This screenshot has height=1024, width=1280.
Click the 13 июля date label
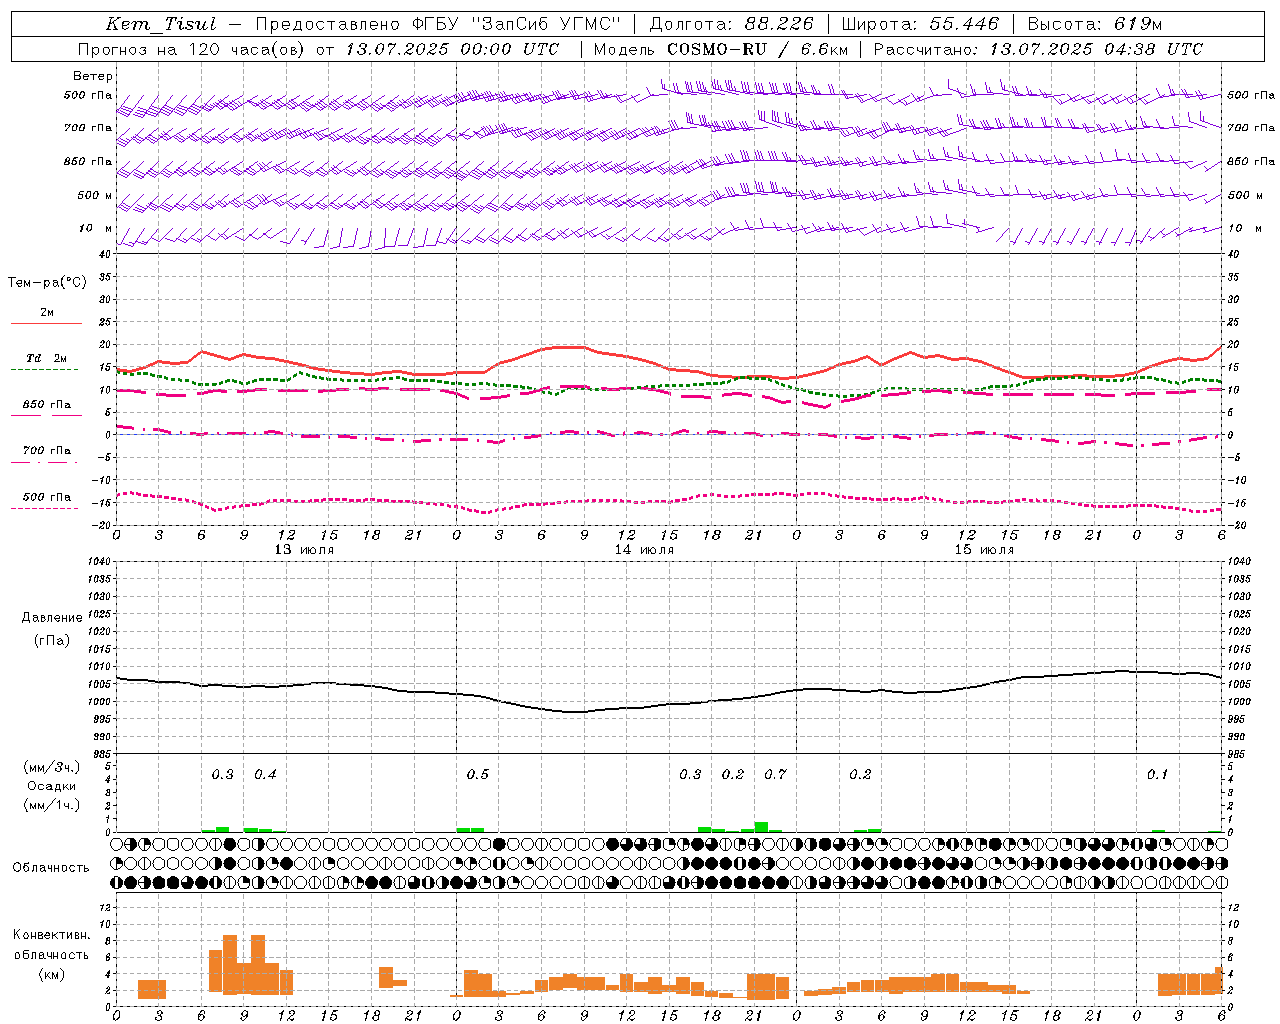(x=304, y=550)
